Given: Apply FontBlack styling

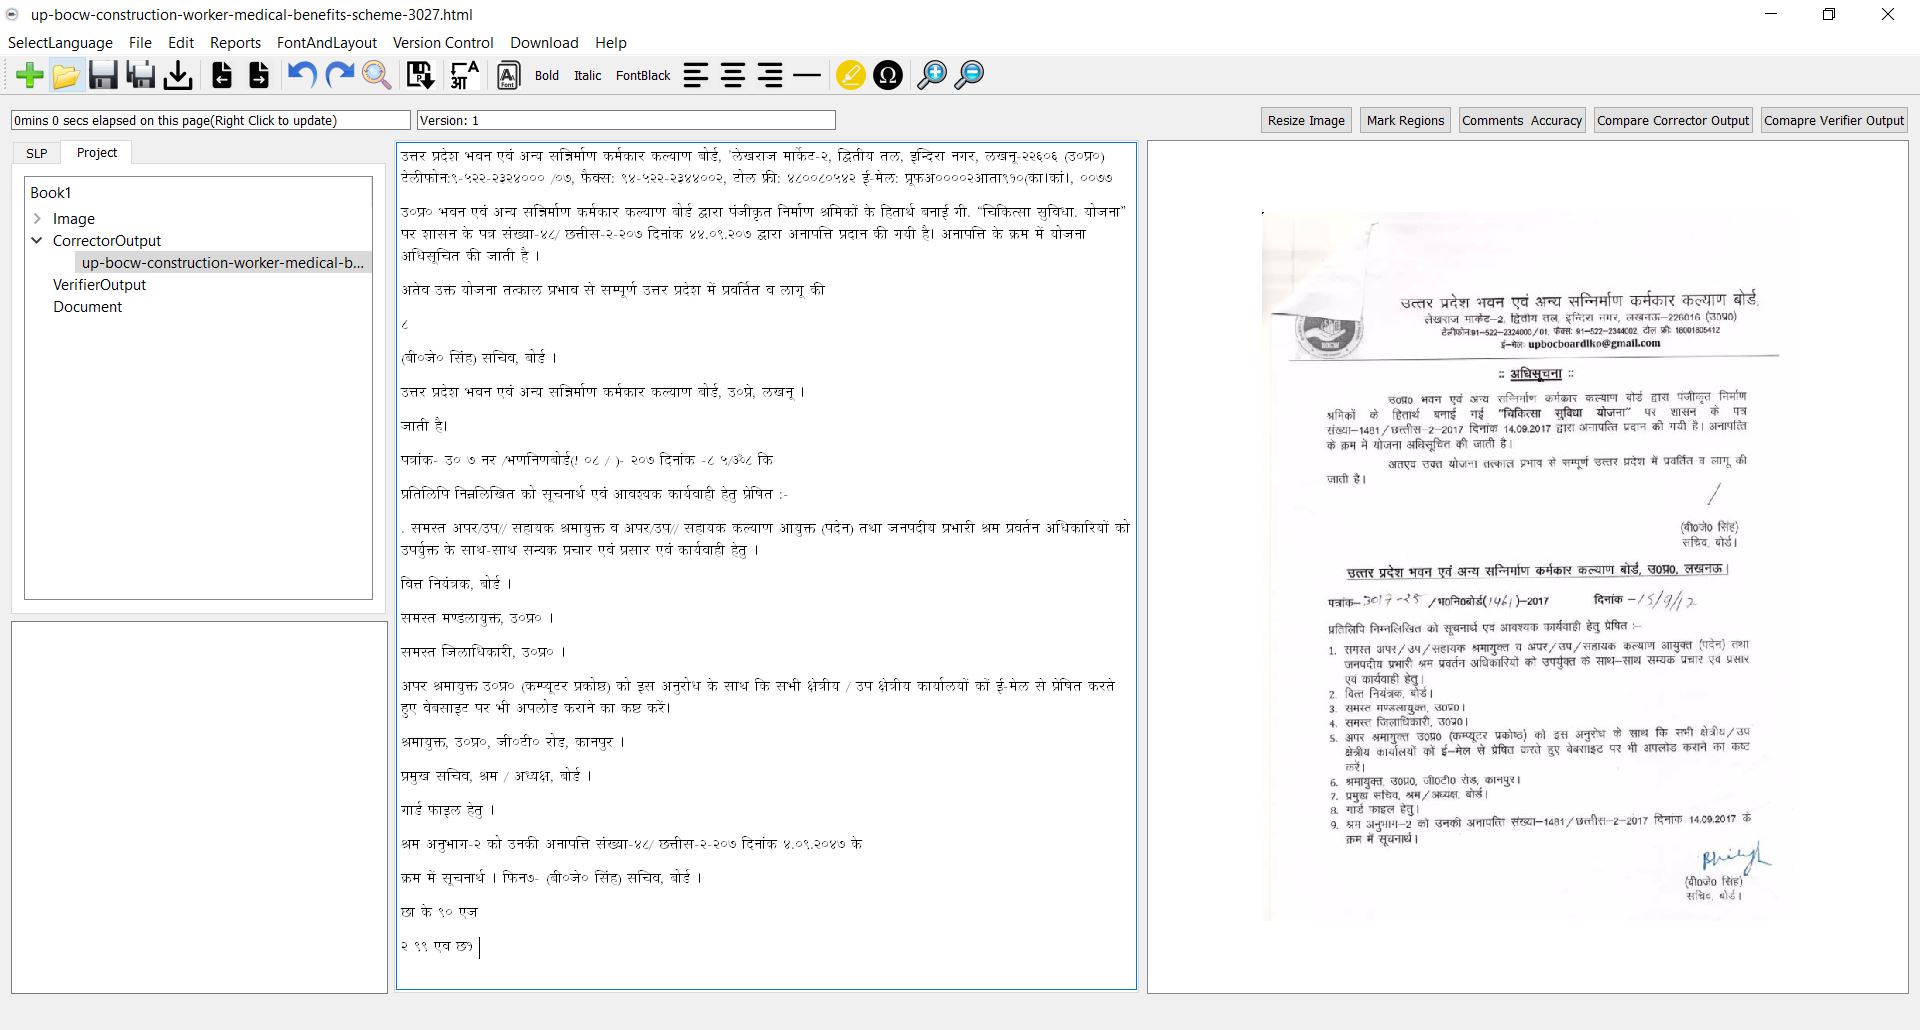Looking at the screenshot, I should (x=642, y=75).
